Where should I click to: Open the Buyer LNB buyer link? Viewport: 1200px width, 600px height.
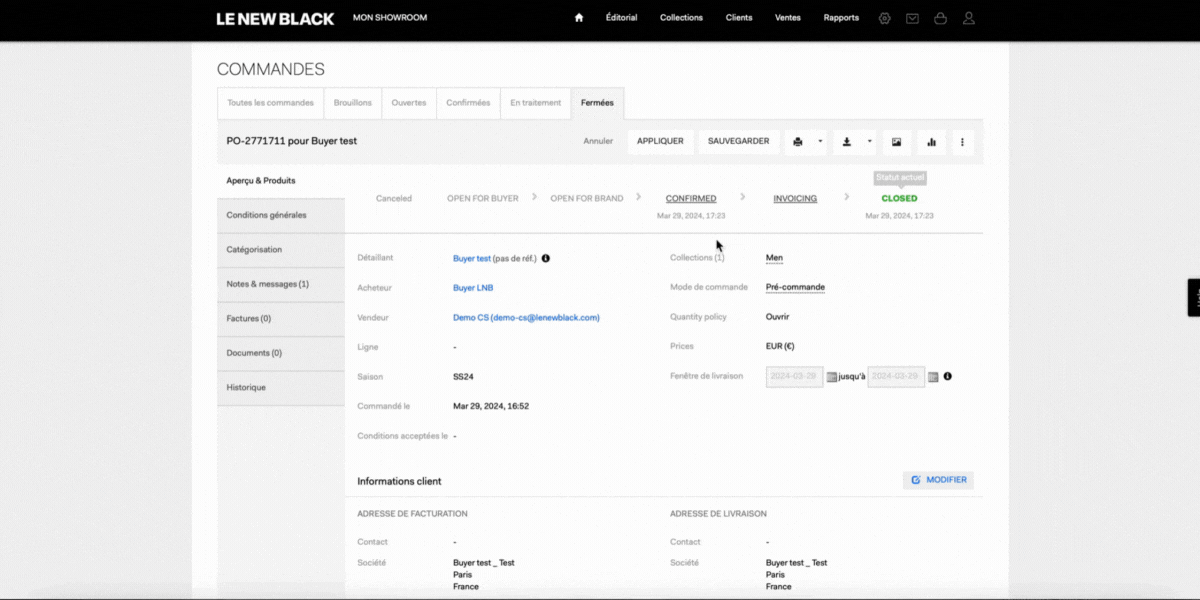pos(473,288)
